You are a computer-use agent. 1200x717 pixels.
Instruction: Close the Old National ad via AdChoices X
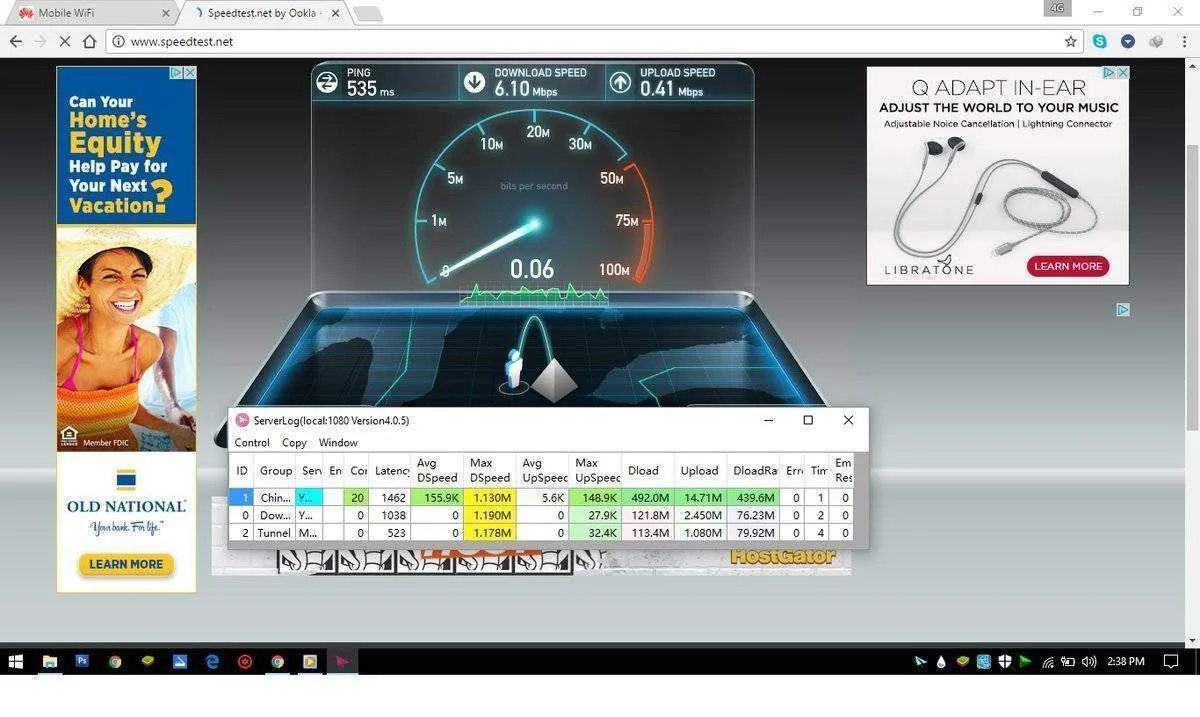(190, 73)
